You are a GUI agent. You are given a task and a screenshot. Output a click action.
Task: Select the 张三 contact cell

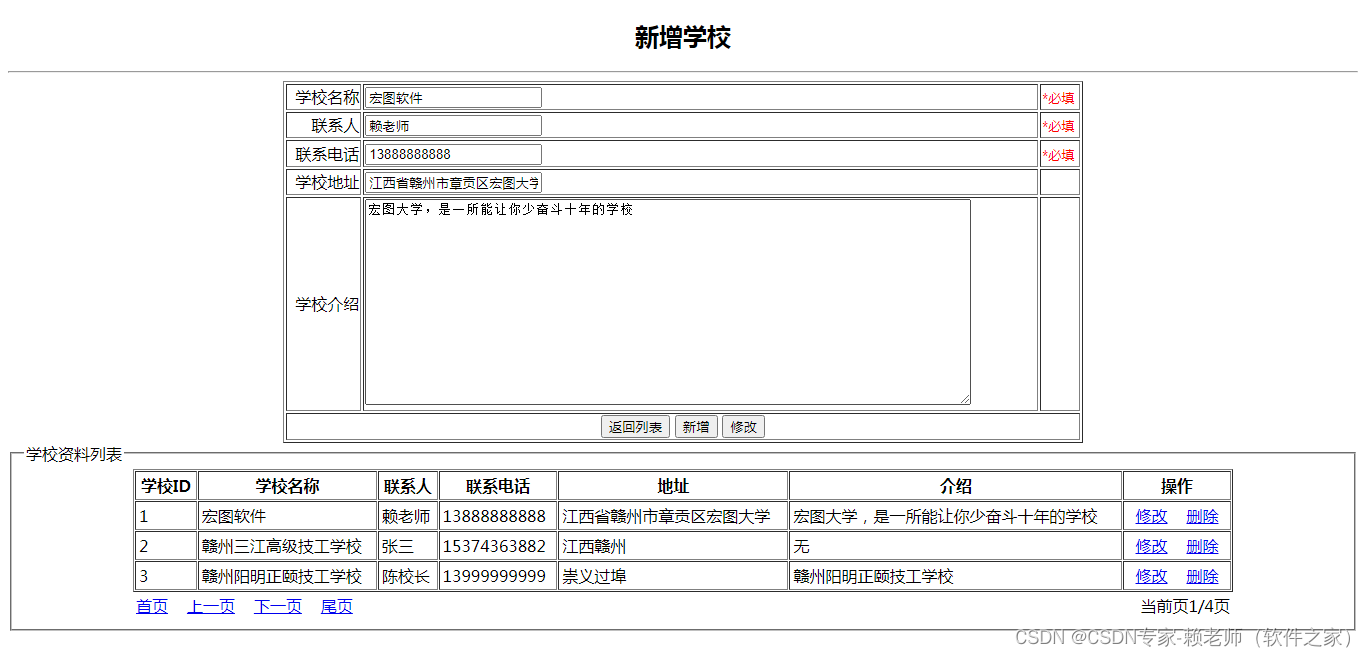tap(408, 546)
